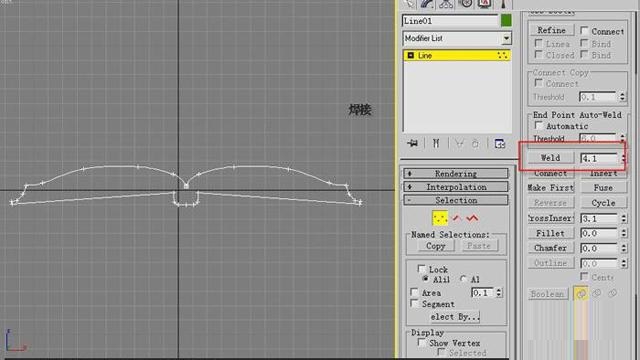Click the Auto-Weld Threshold value field
The image size is (640, 360).
click(598, 138)
